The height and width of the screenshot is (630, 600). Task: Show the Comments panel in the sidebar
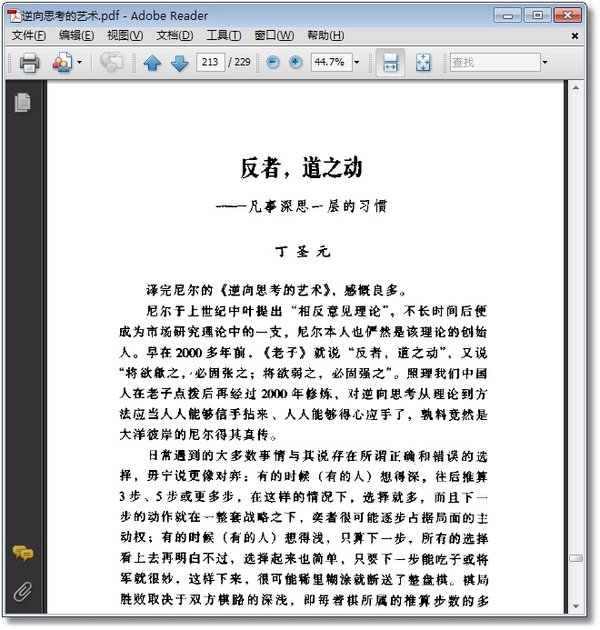[x=23, y=553]
